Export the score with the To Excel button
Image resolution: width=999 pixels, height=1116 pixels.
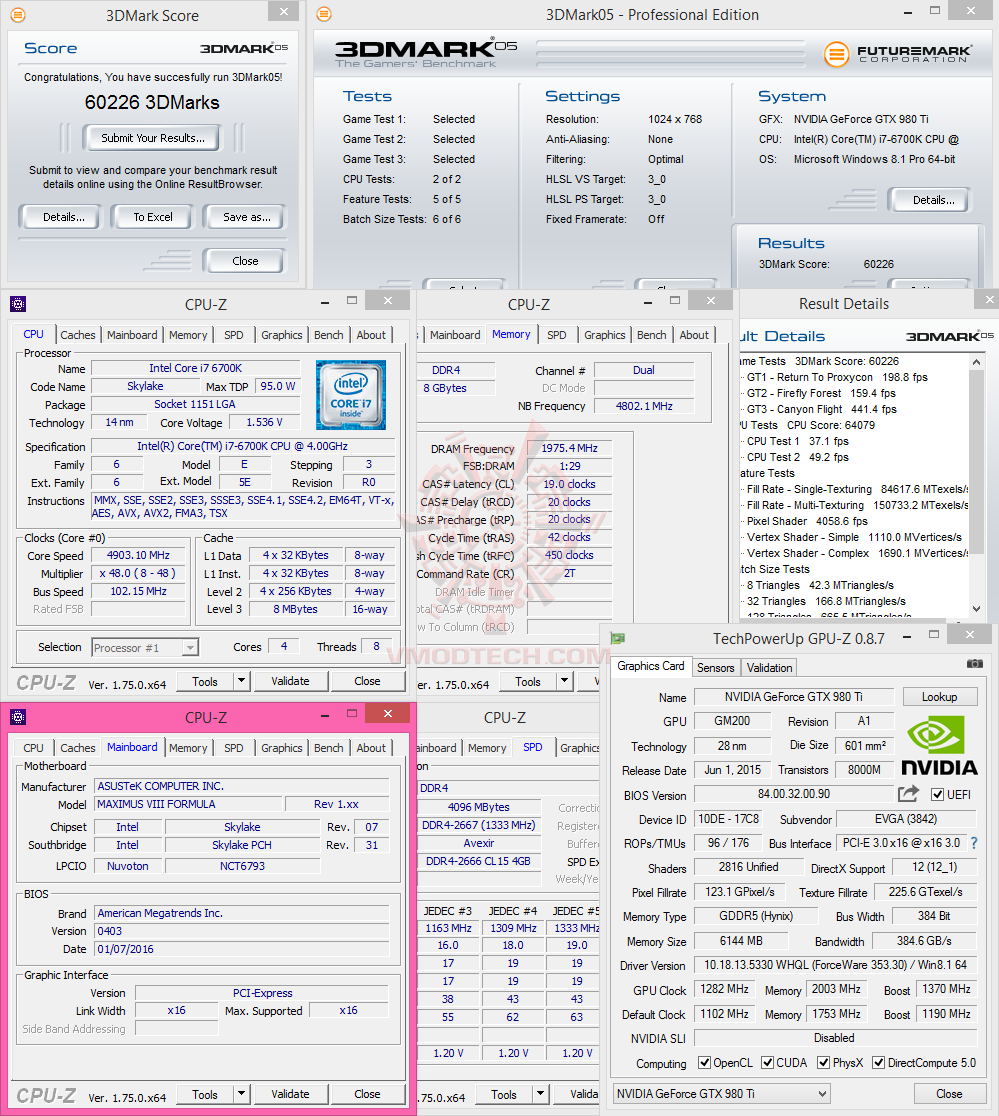(x=153, y=217)
